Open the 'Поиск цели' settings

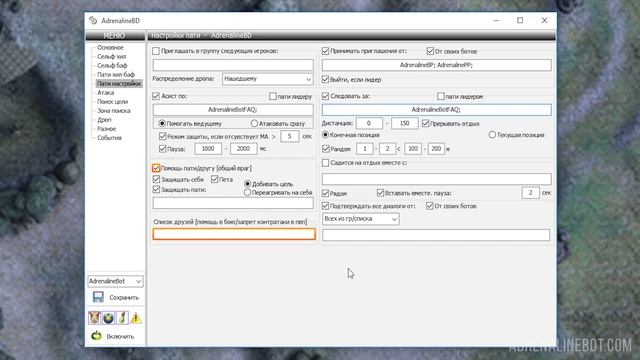pos(112,102)
